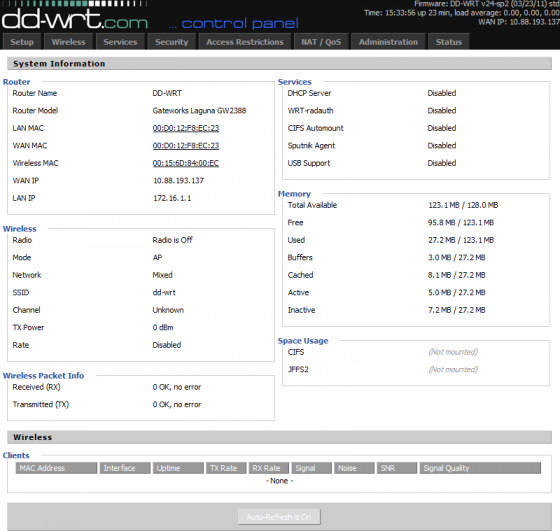
Task: Click the Transmitted (TX) 0 OK value
Action: click(x=177, y=405)
